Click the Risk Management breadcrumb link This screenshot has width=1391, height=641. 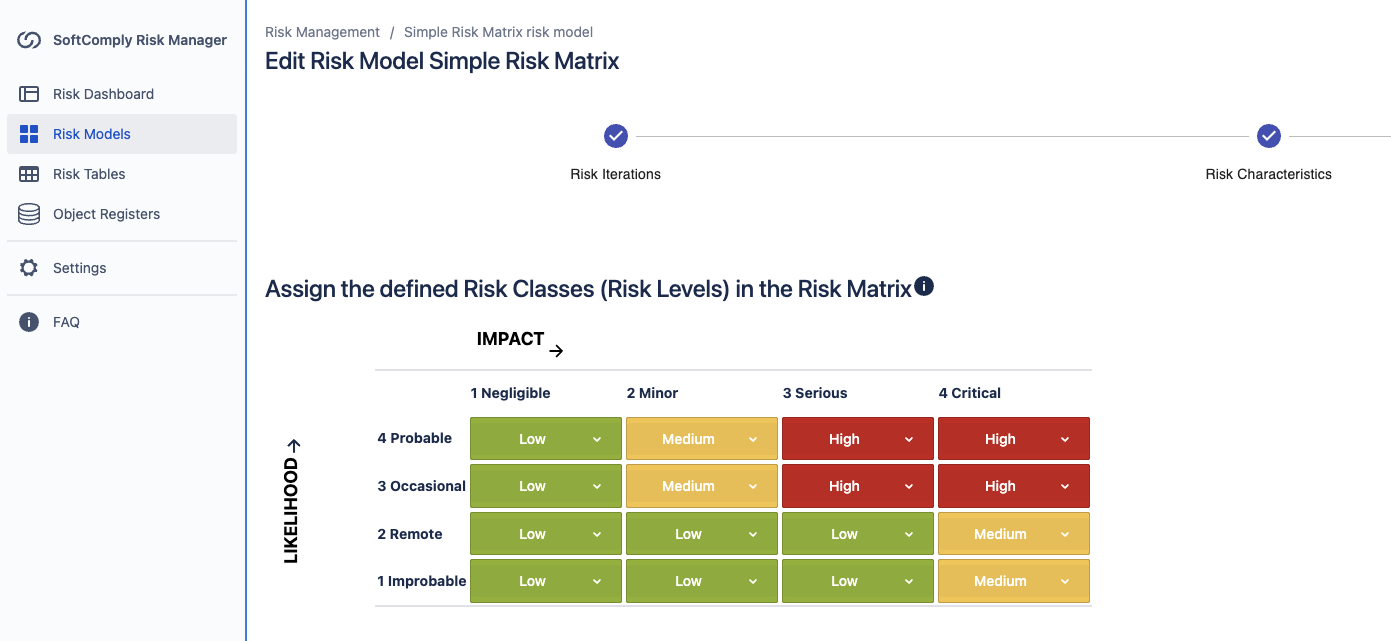322,32
